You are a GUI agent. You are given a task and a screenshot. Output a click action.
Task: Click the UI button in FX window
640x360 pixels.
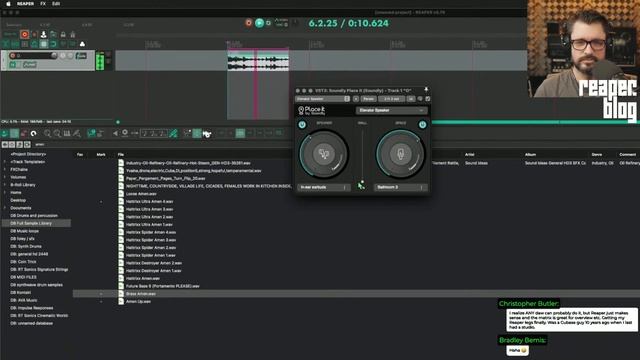(411, 99)
